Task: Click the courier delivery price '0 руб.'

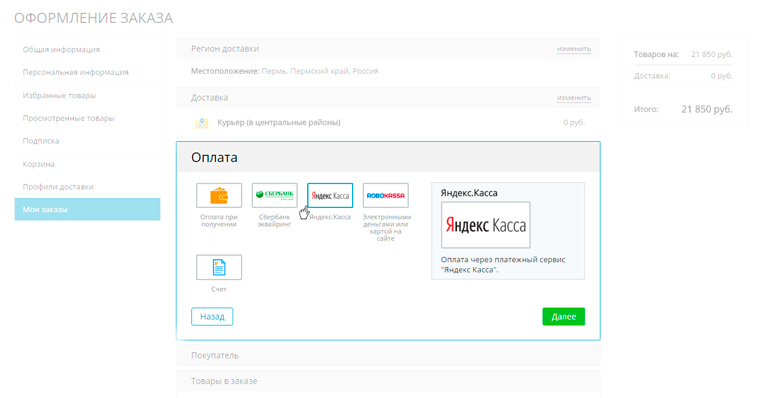Action: (x=574, y=122)
